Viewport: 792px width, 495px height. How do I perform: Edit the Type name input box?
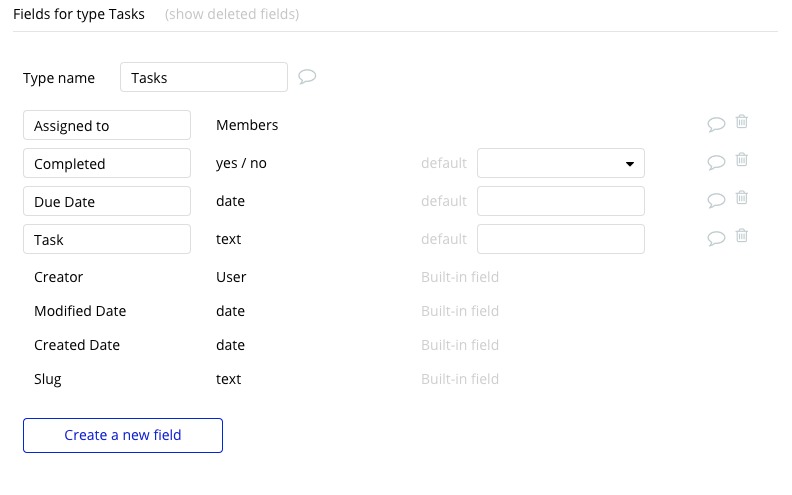204,77
